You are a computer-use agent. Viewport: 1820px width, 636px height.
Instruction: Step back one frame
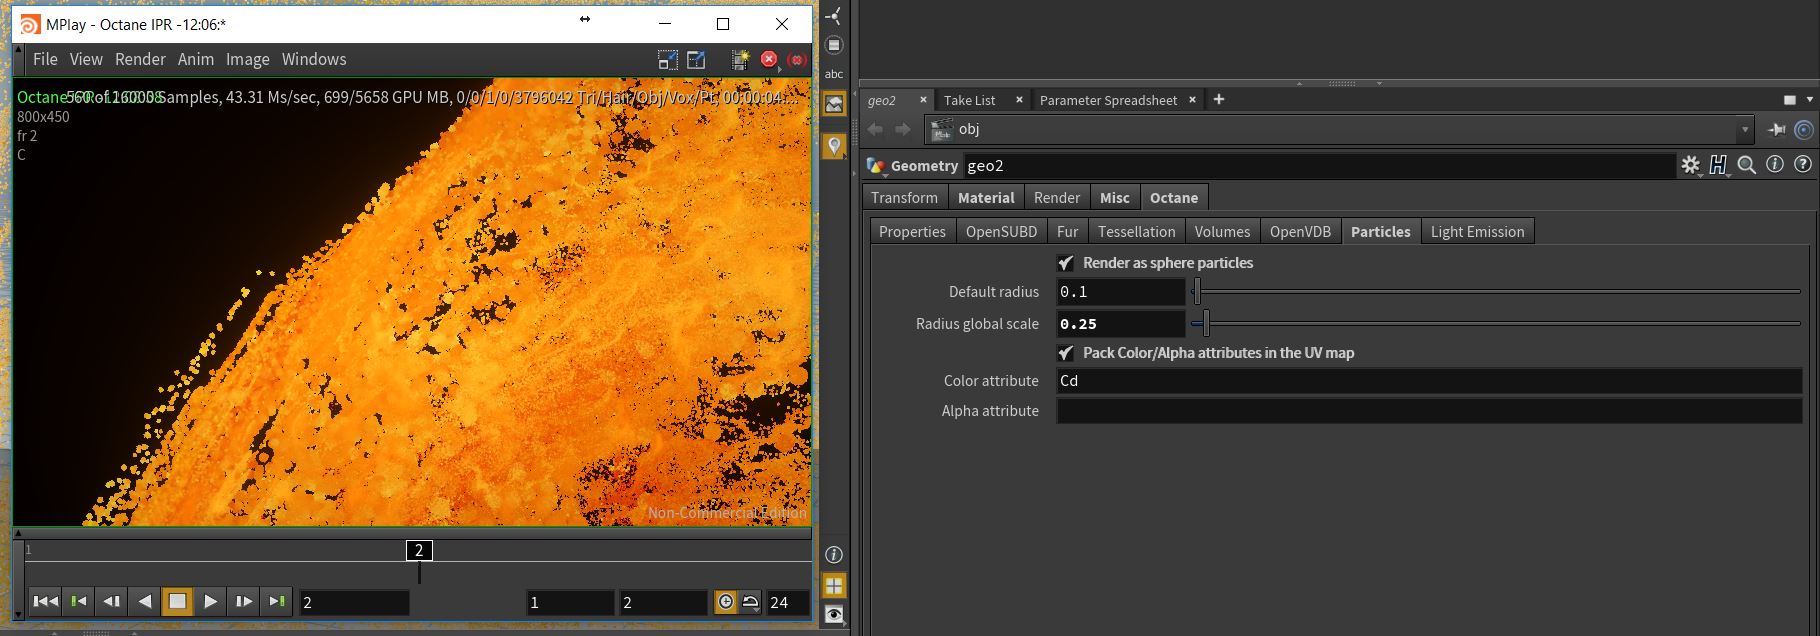pos(111,601)
